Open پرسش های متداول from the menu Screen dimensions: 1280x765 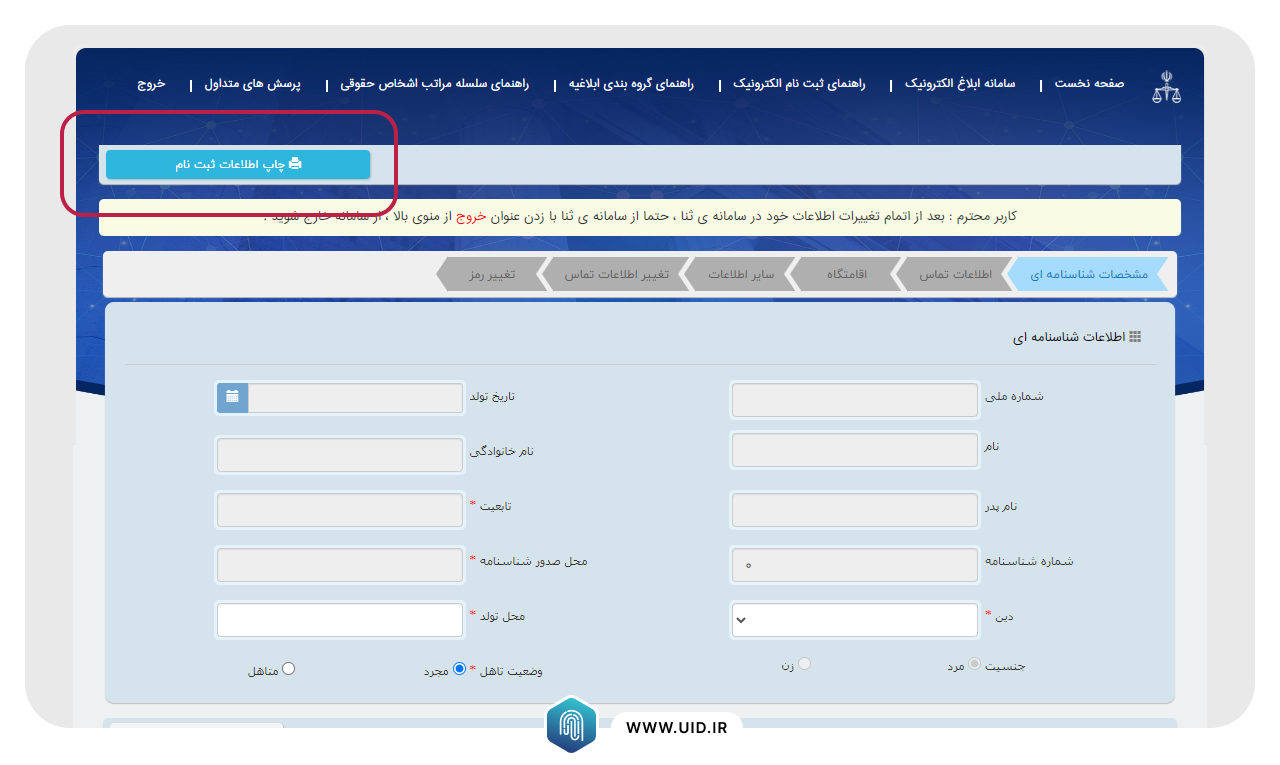tap(260, 84)
